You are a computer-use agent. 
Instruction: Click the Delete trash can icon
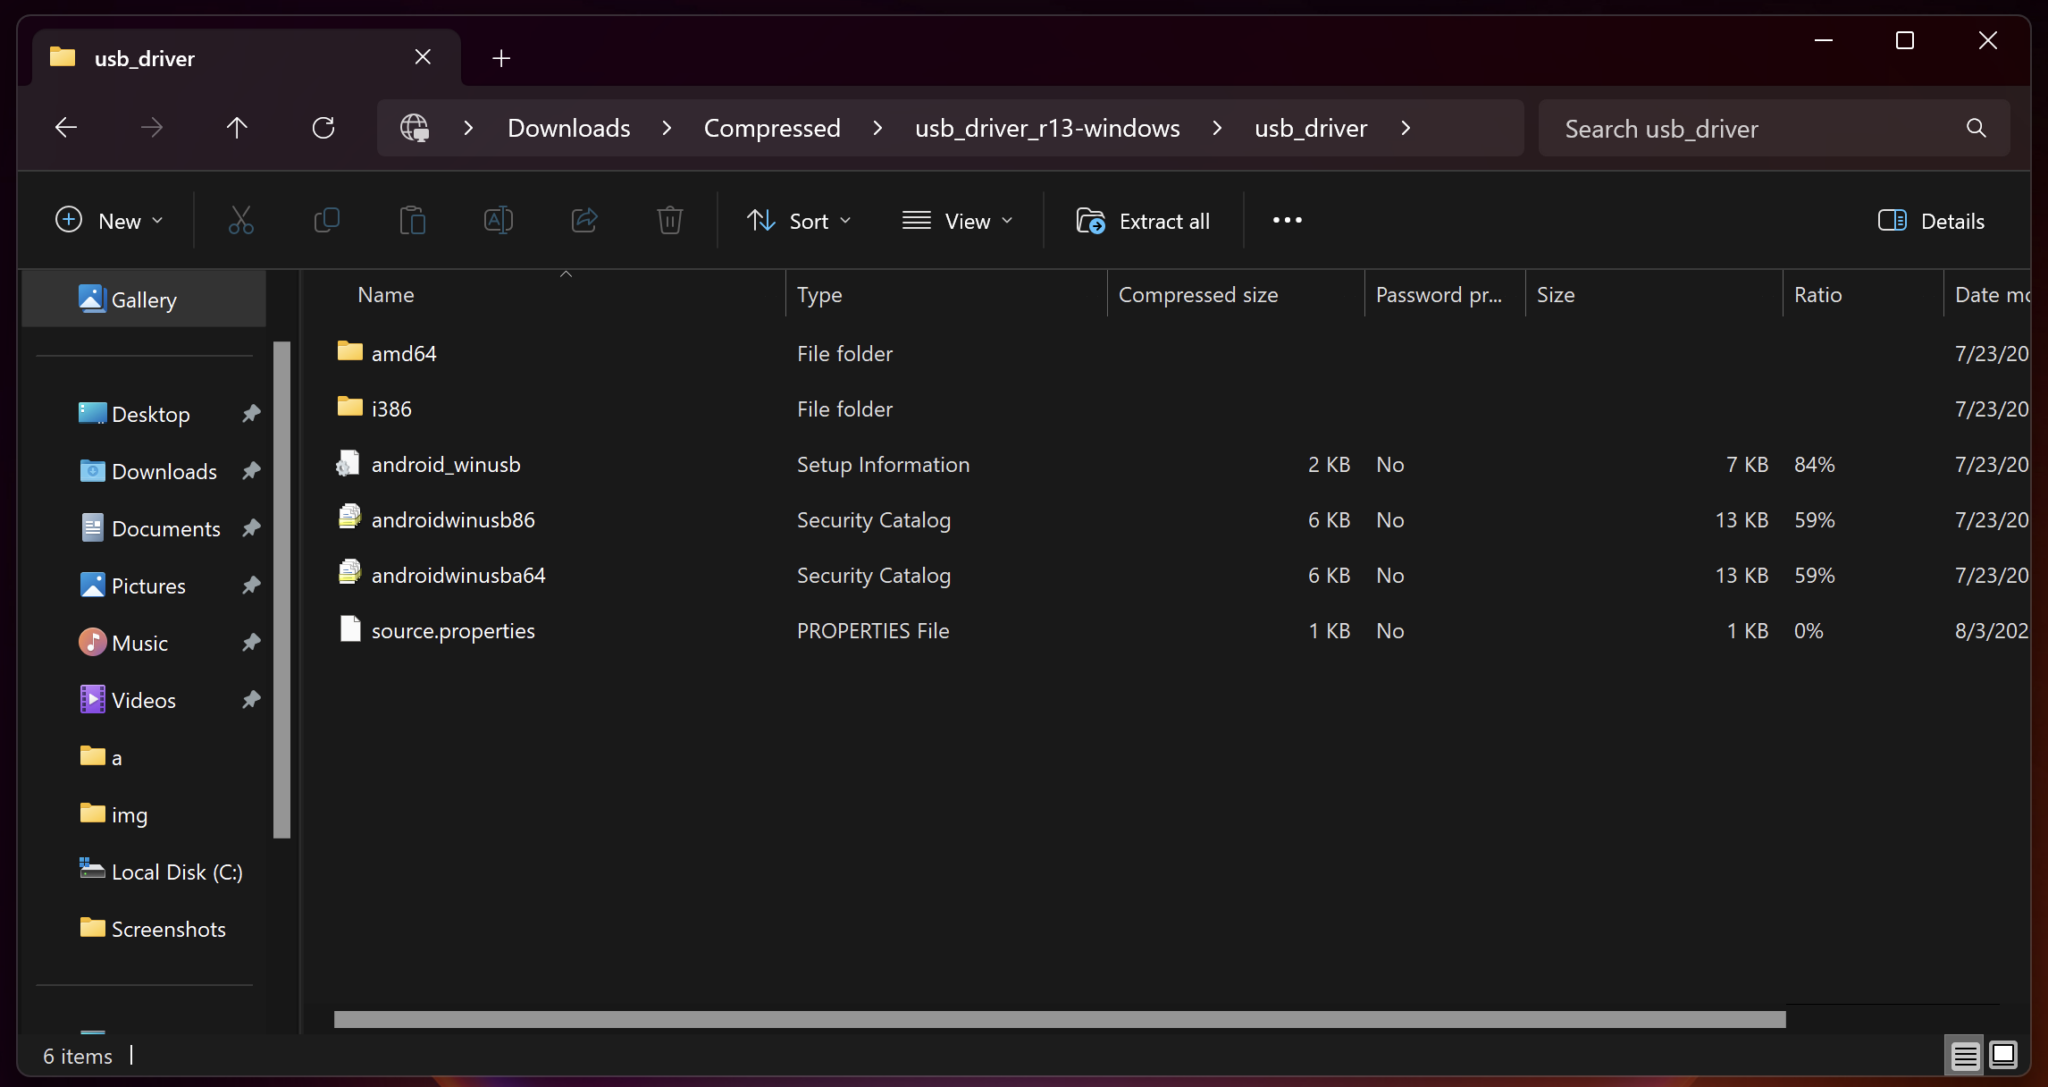[670, 220]
